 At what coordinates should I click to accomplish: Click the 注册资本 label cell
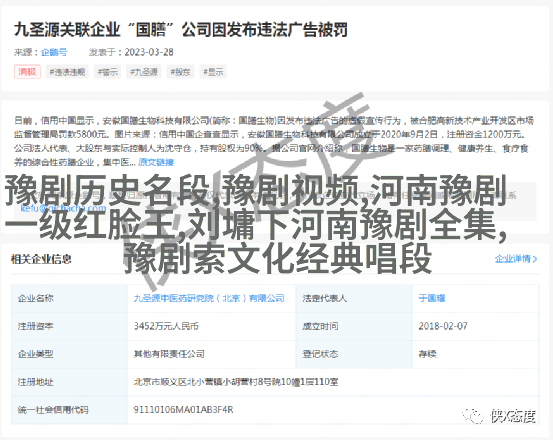pyautogui.click(x=69, y=326)
